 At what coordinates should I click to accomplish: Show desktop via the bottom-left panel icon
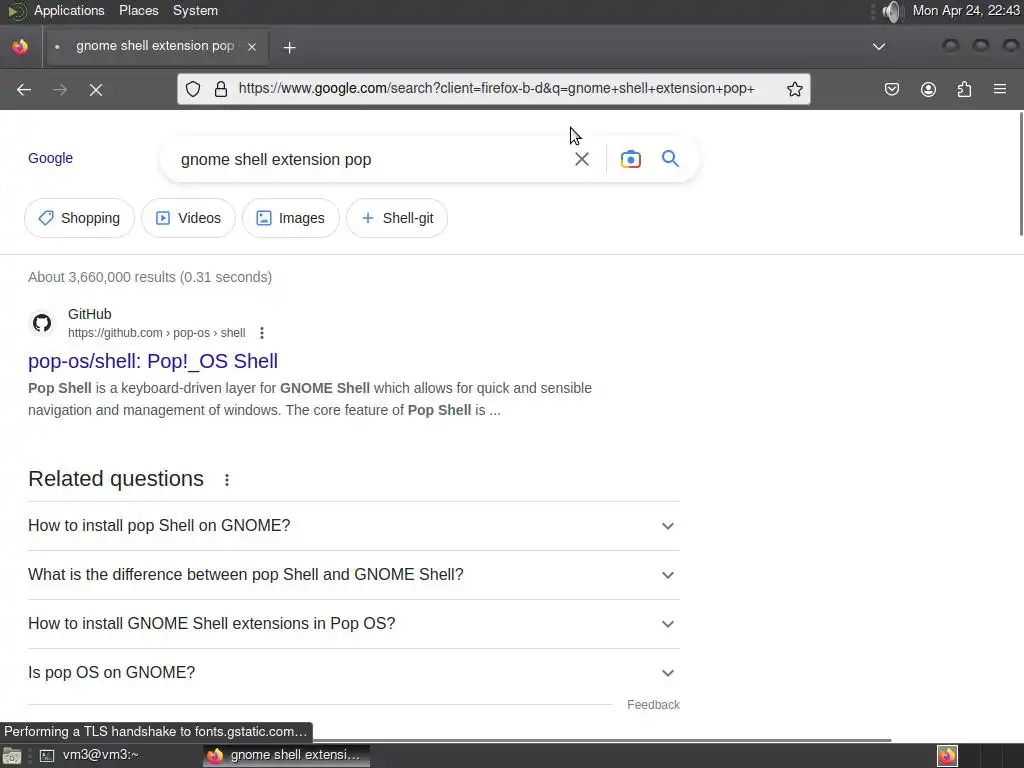tap(12, 756)
